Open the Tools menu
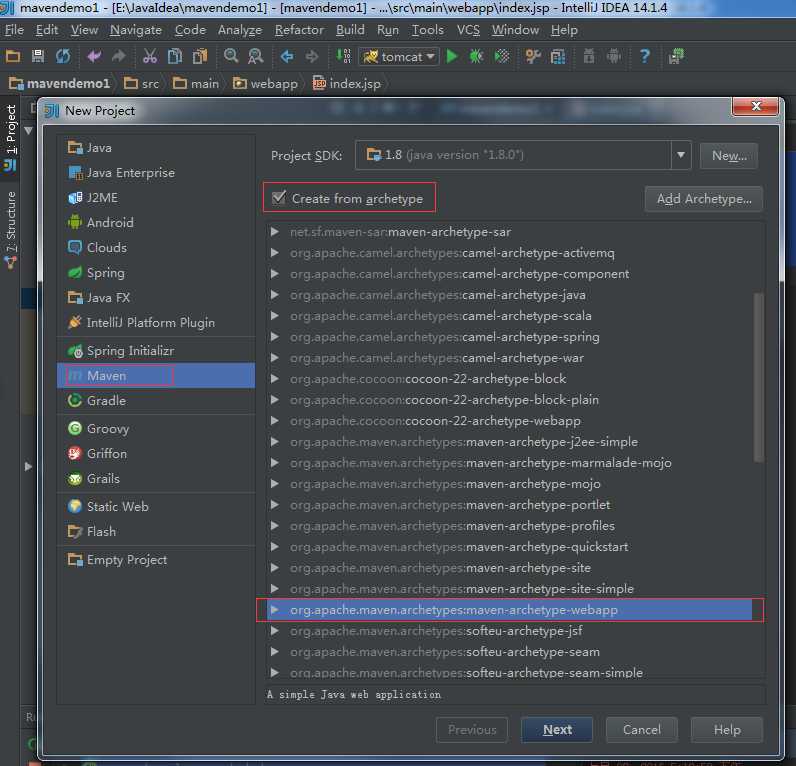This screenshot has width=796, height=766. [x=427, y=30]
